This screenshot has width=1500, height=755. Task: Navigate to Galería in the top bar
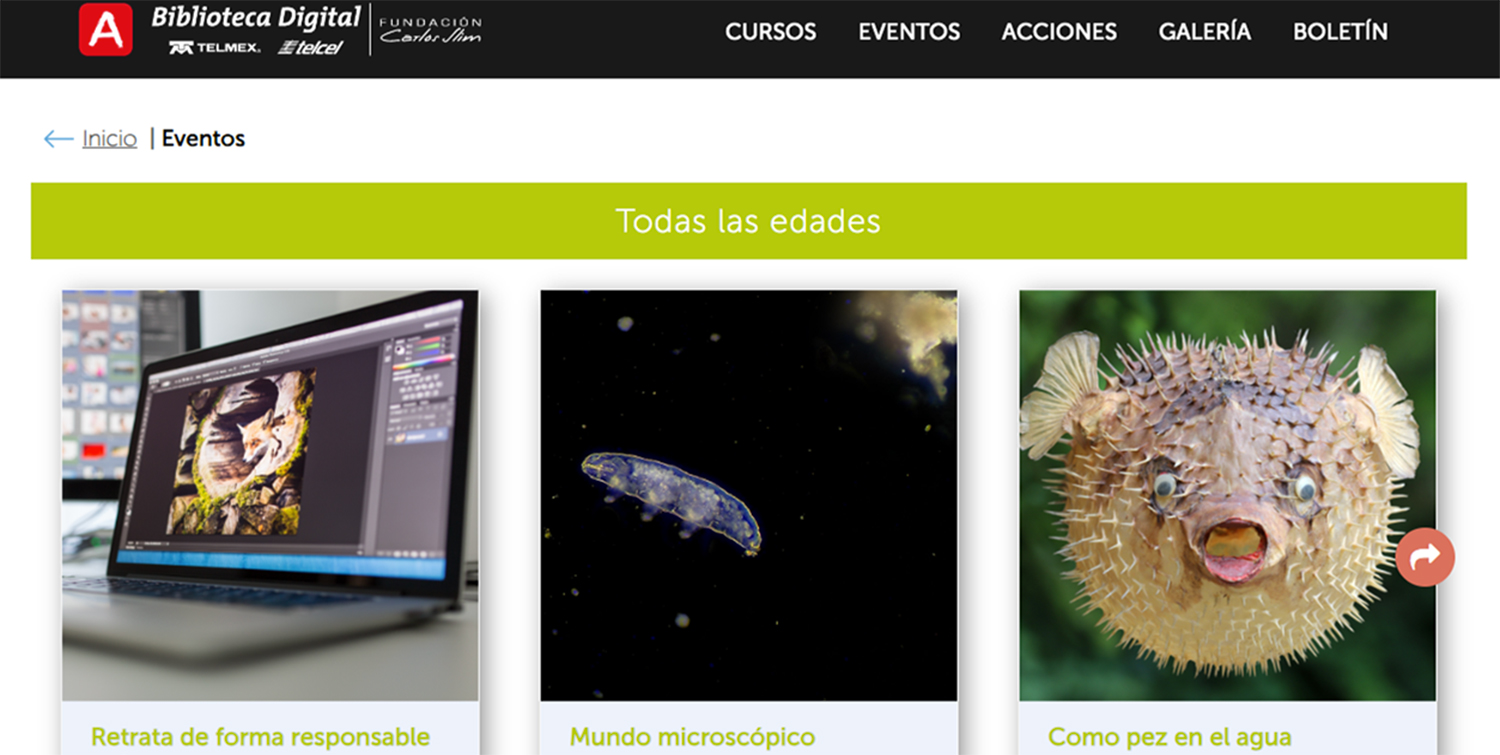[x=1204, y=32]
